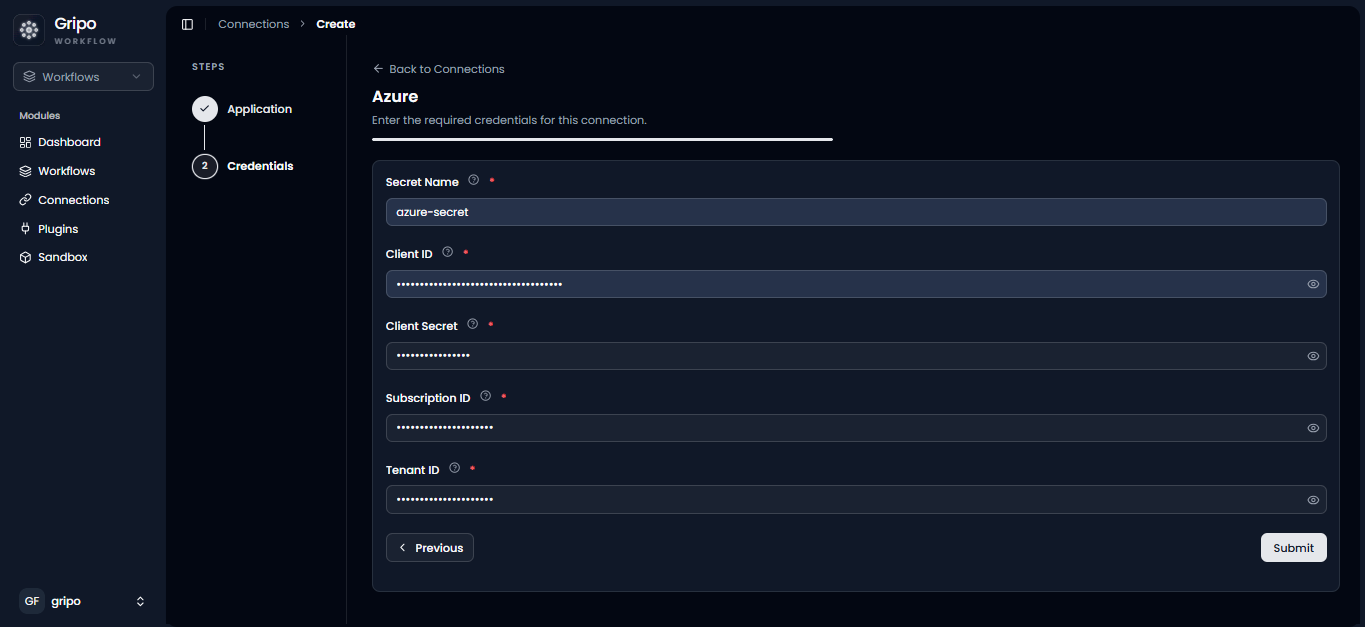
Task: Show the Client ID value
Action: (x=1313, y=284)
